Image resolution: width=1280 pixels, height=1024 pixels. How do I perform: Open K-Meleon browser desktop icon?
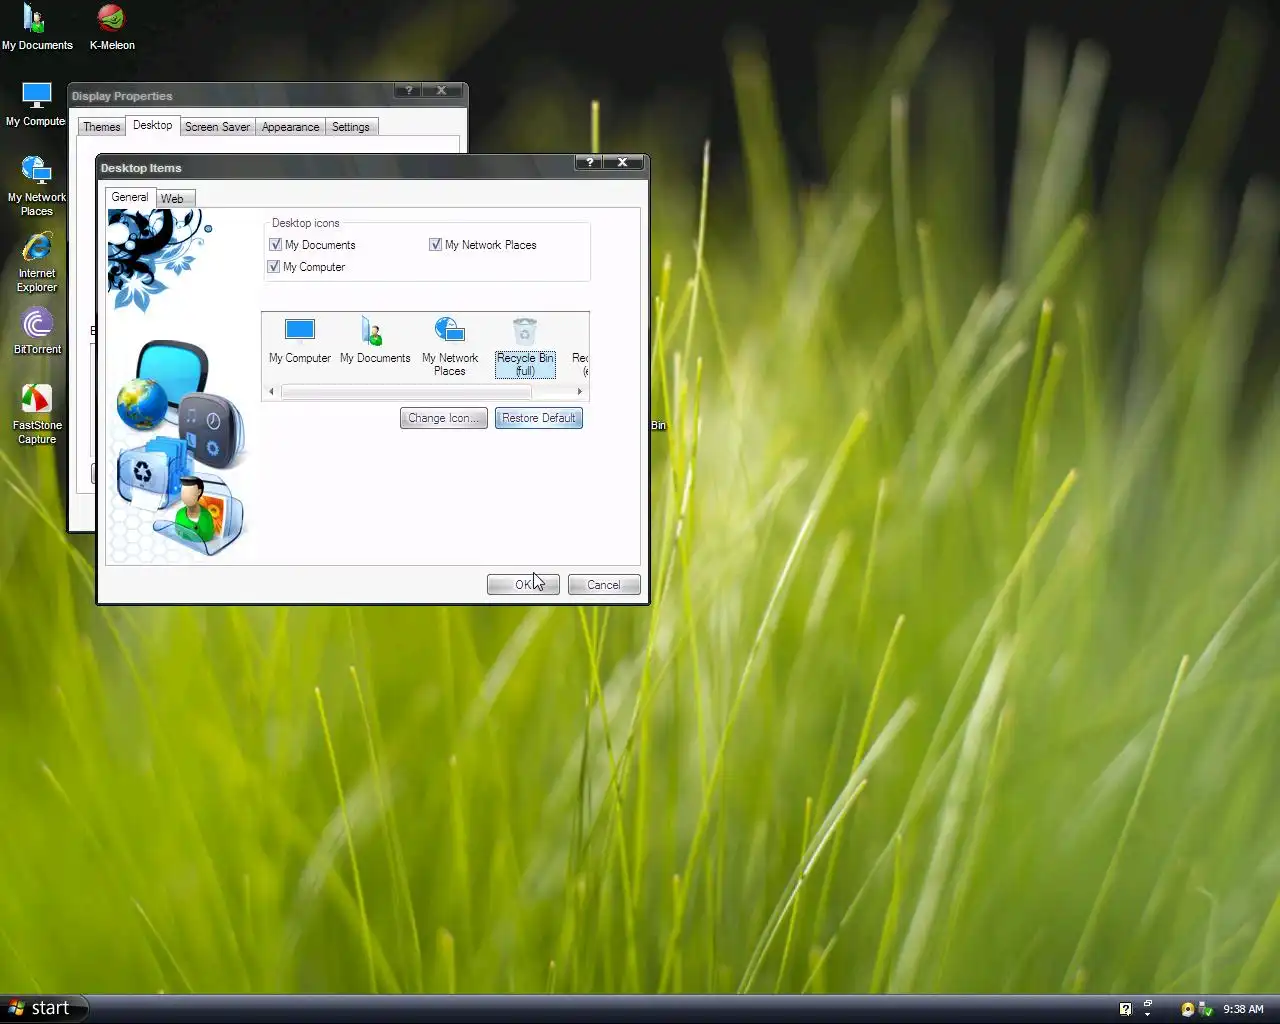[112, 27]
